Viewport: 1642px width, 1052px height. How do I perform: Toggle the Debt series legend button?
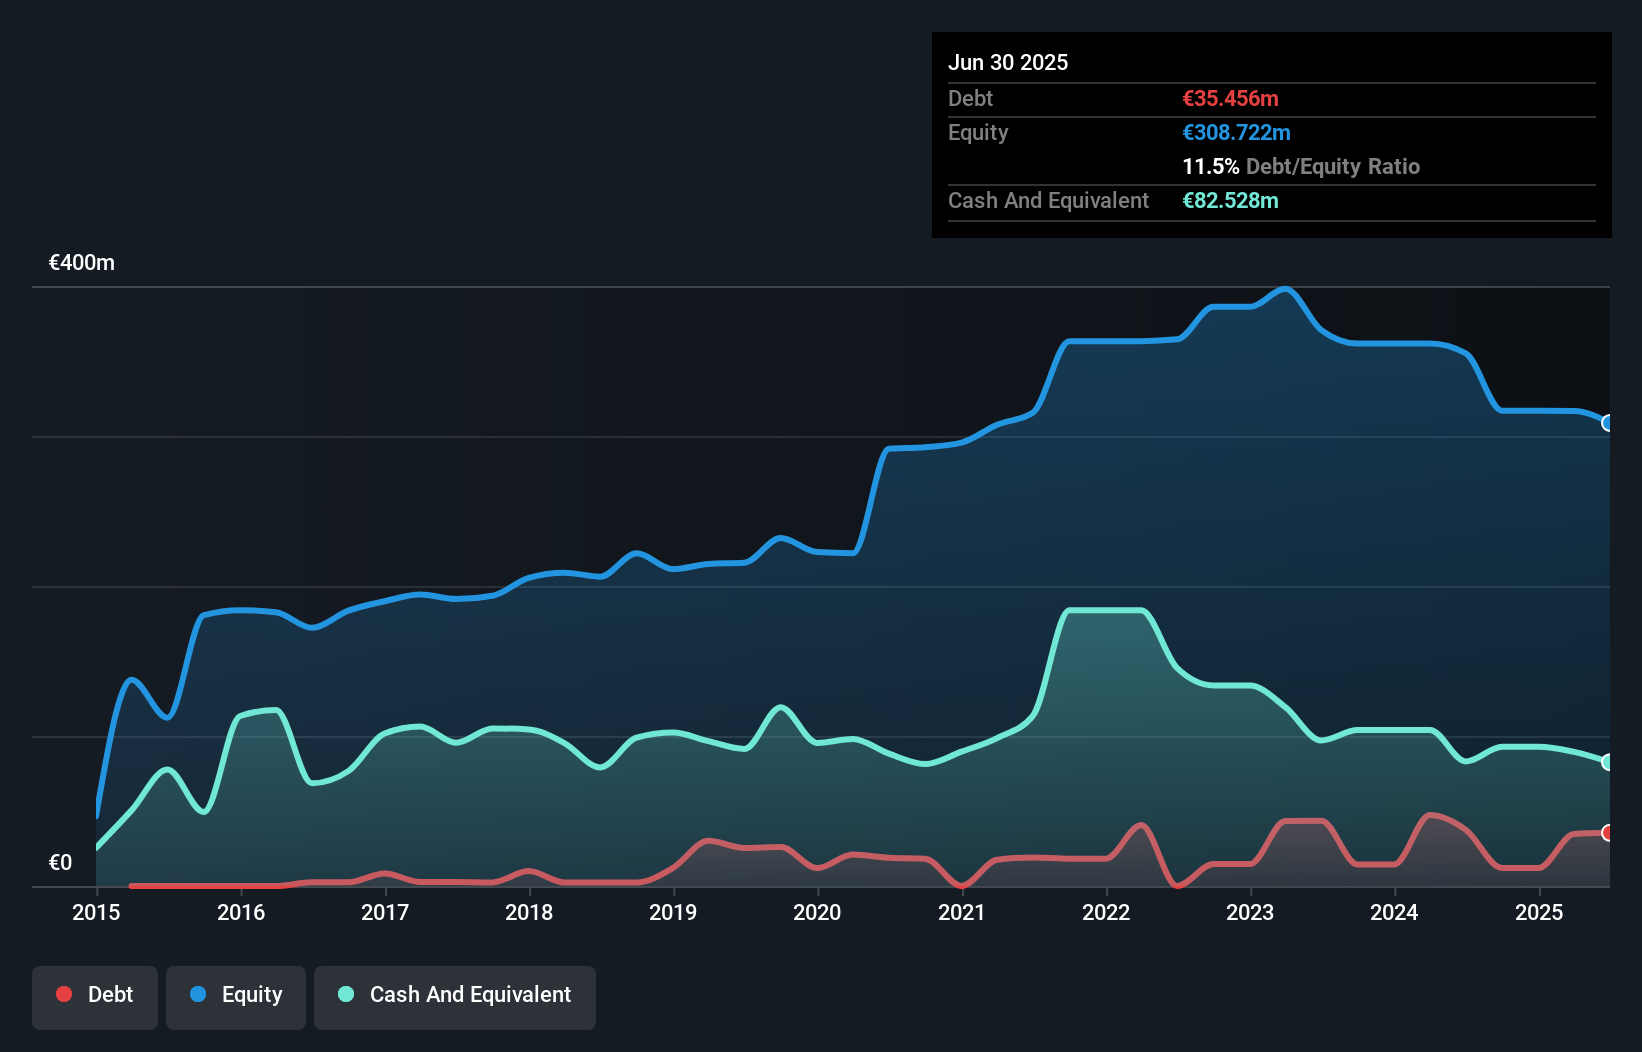95,996
